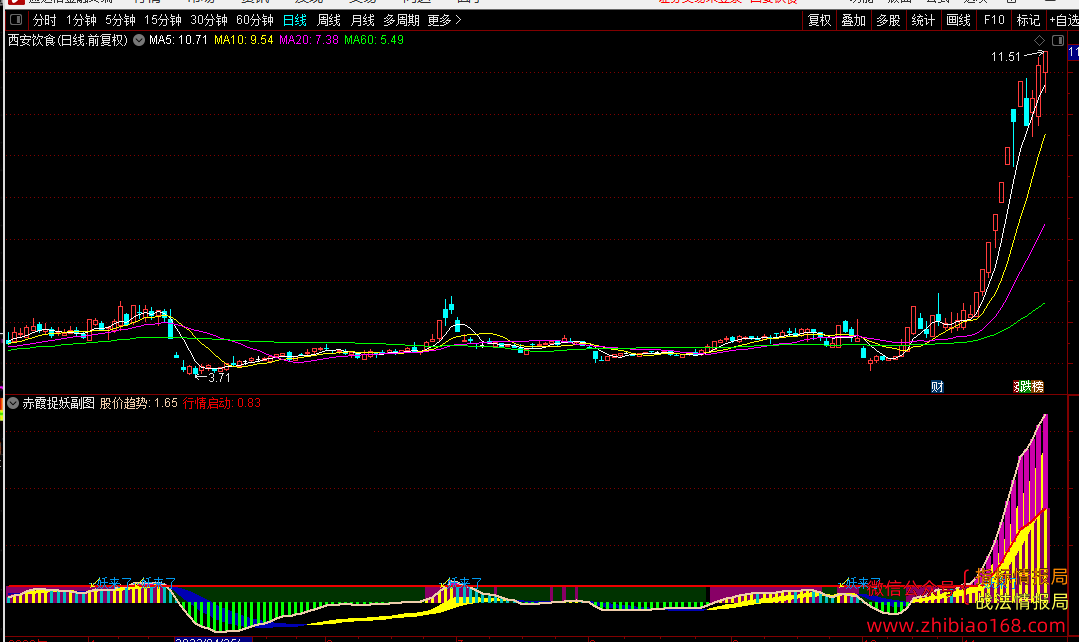The width and height of the screenshot is (1079, 642).
Task: Toggle the left sidebar panel icon
Action: (16, 20)
